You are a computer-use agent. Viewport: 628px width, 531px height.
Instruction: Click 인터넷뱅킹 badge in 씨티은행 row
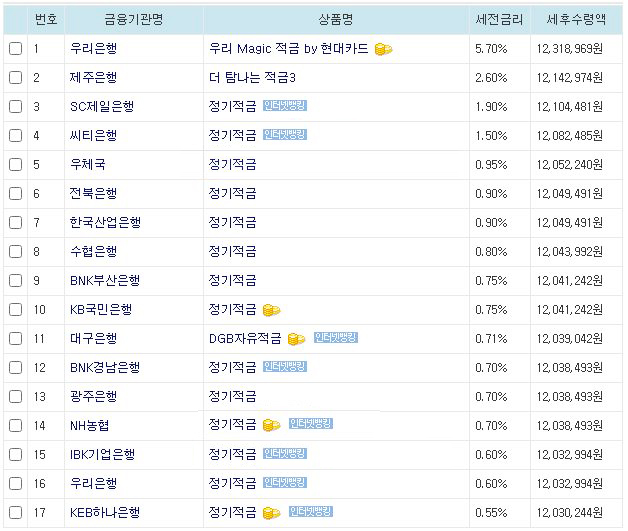(285, 135)
